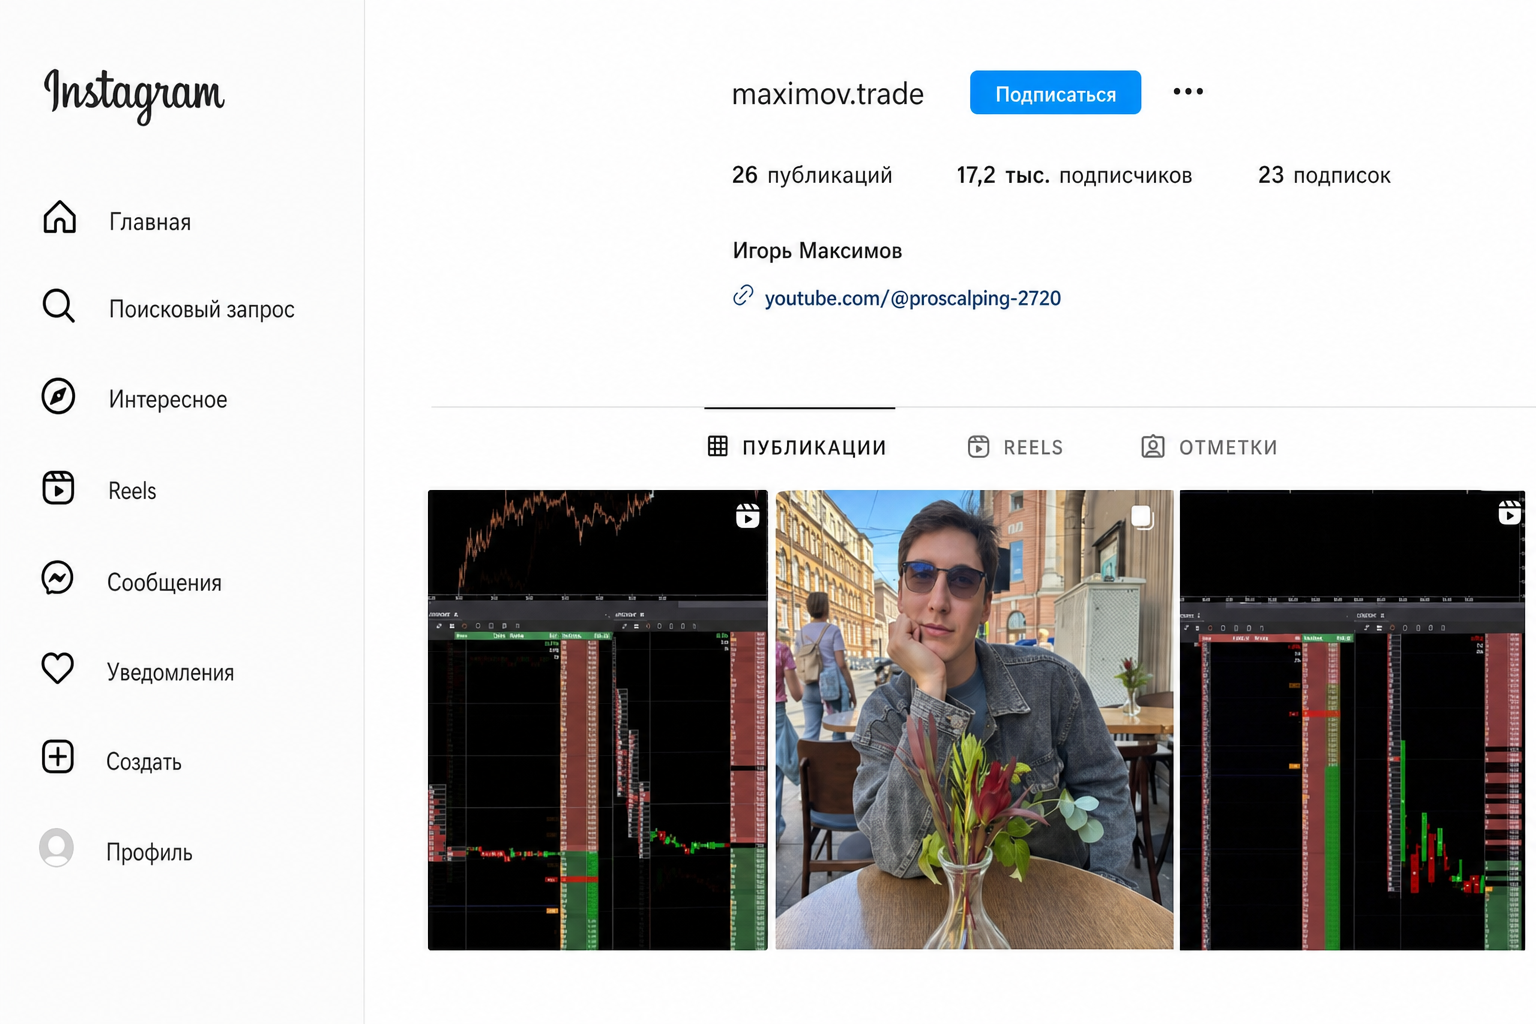Open Сообщения in sidebar

[x=164, y=583]
